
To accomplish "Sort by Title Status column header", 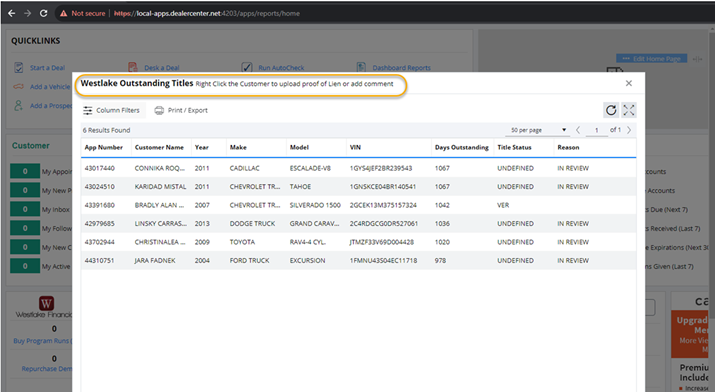I will (514, 147).
